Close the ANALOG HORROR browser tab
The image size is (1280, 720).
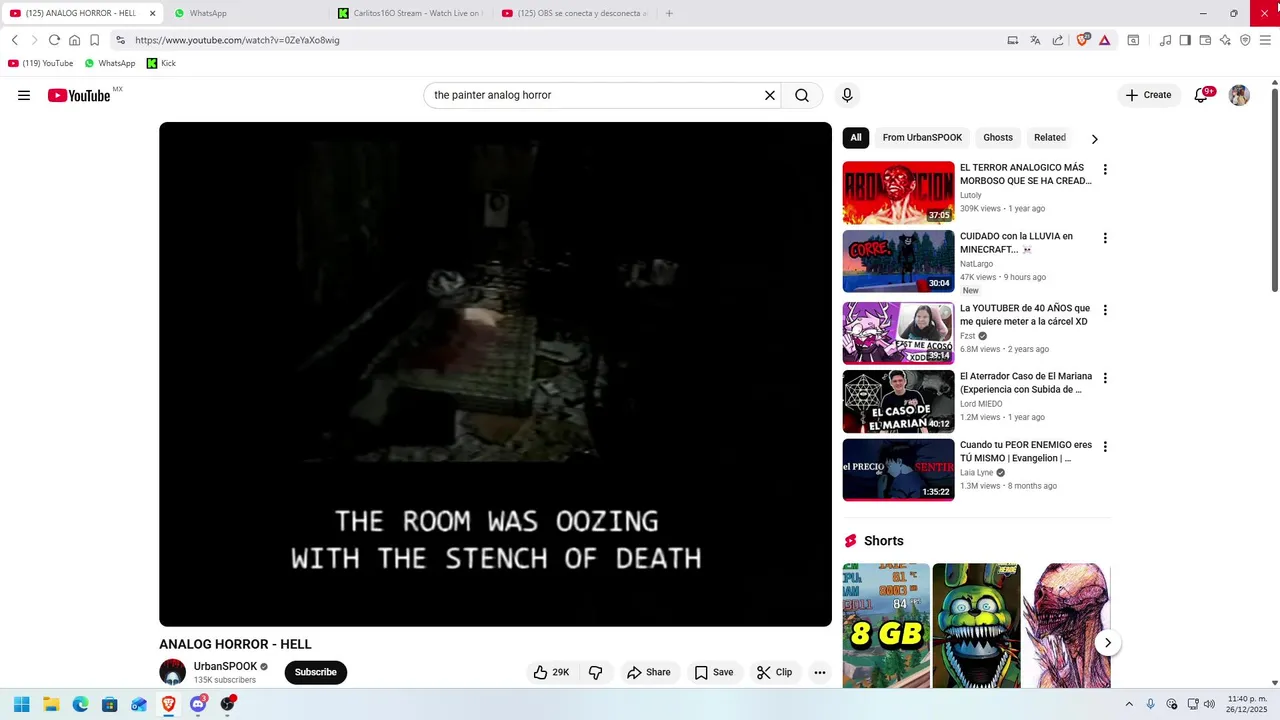click(x=152, y=13)
